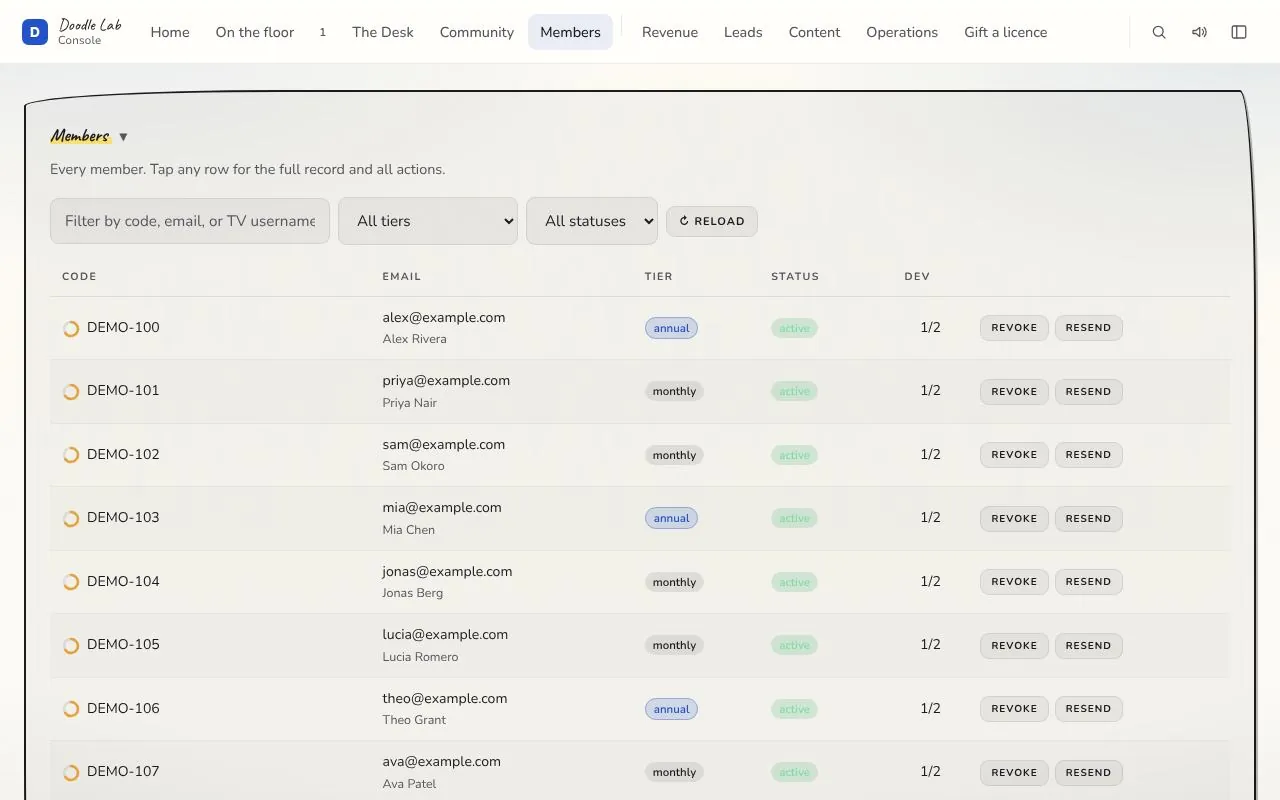Open the All statuses dropdown
Screen dimensions: 1280x800
tap(592, 221)
